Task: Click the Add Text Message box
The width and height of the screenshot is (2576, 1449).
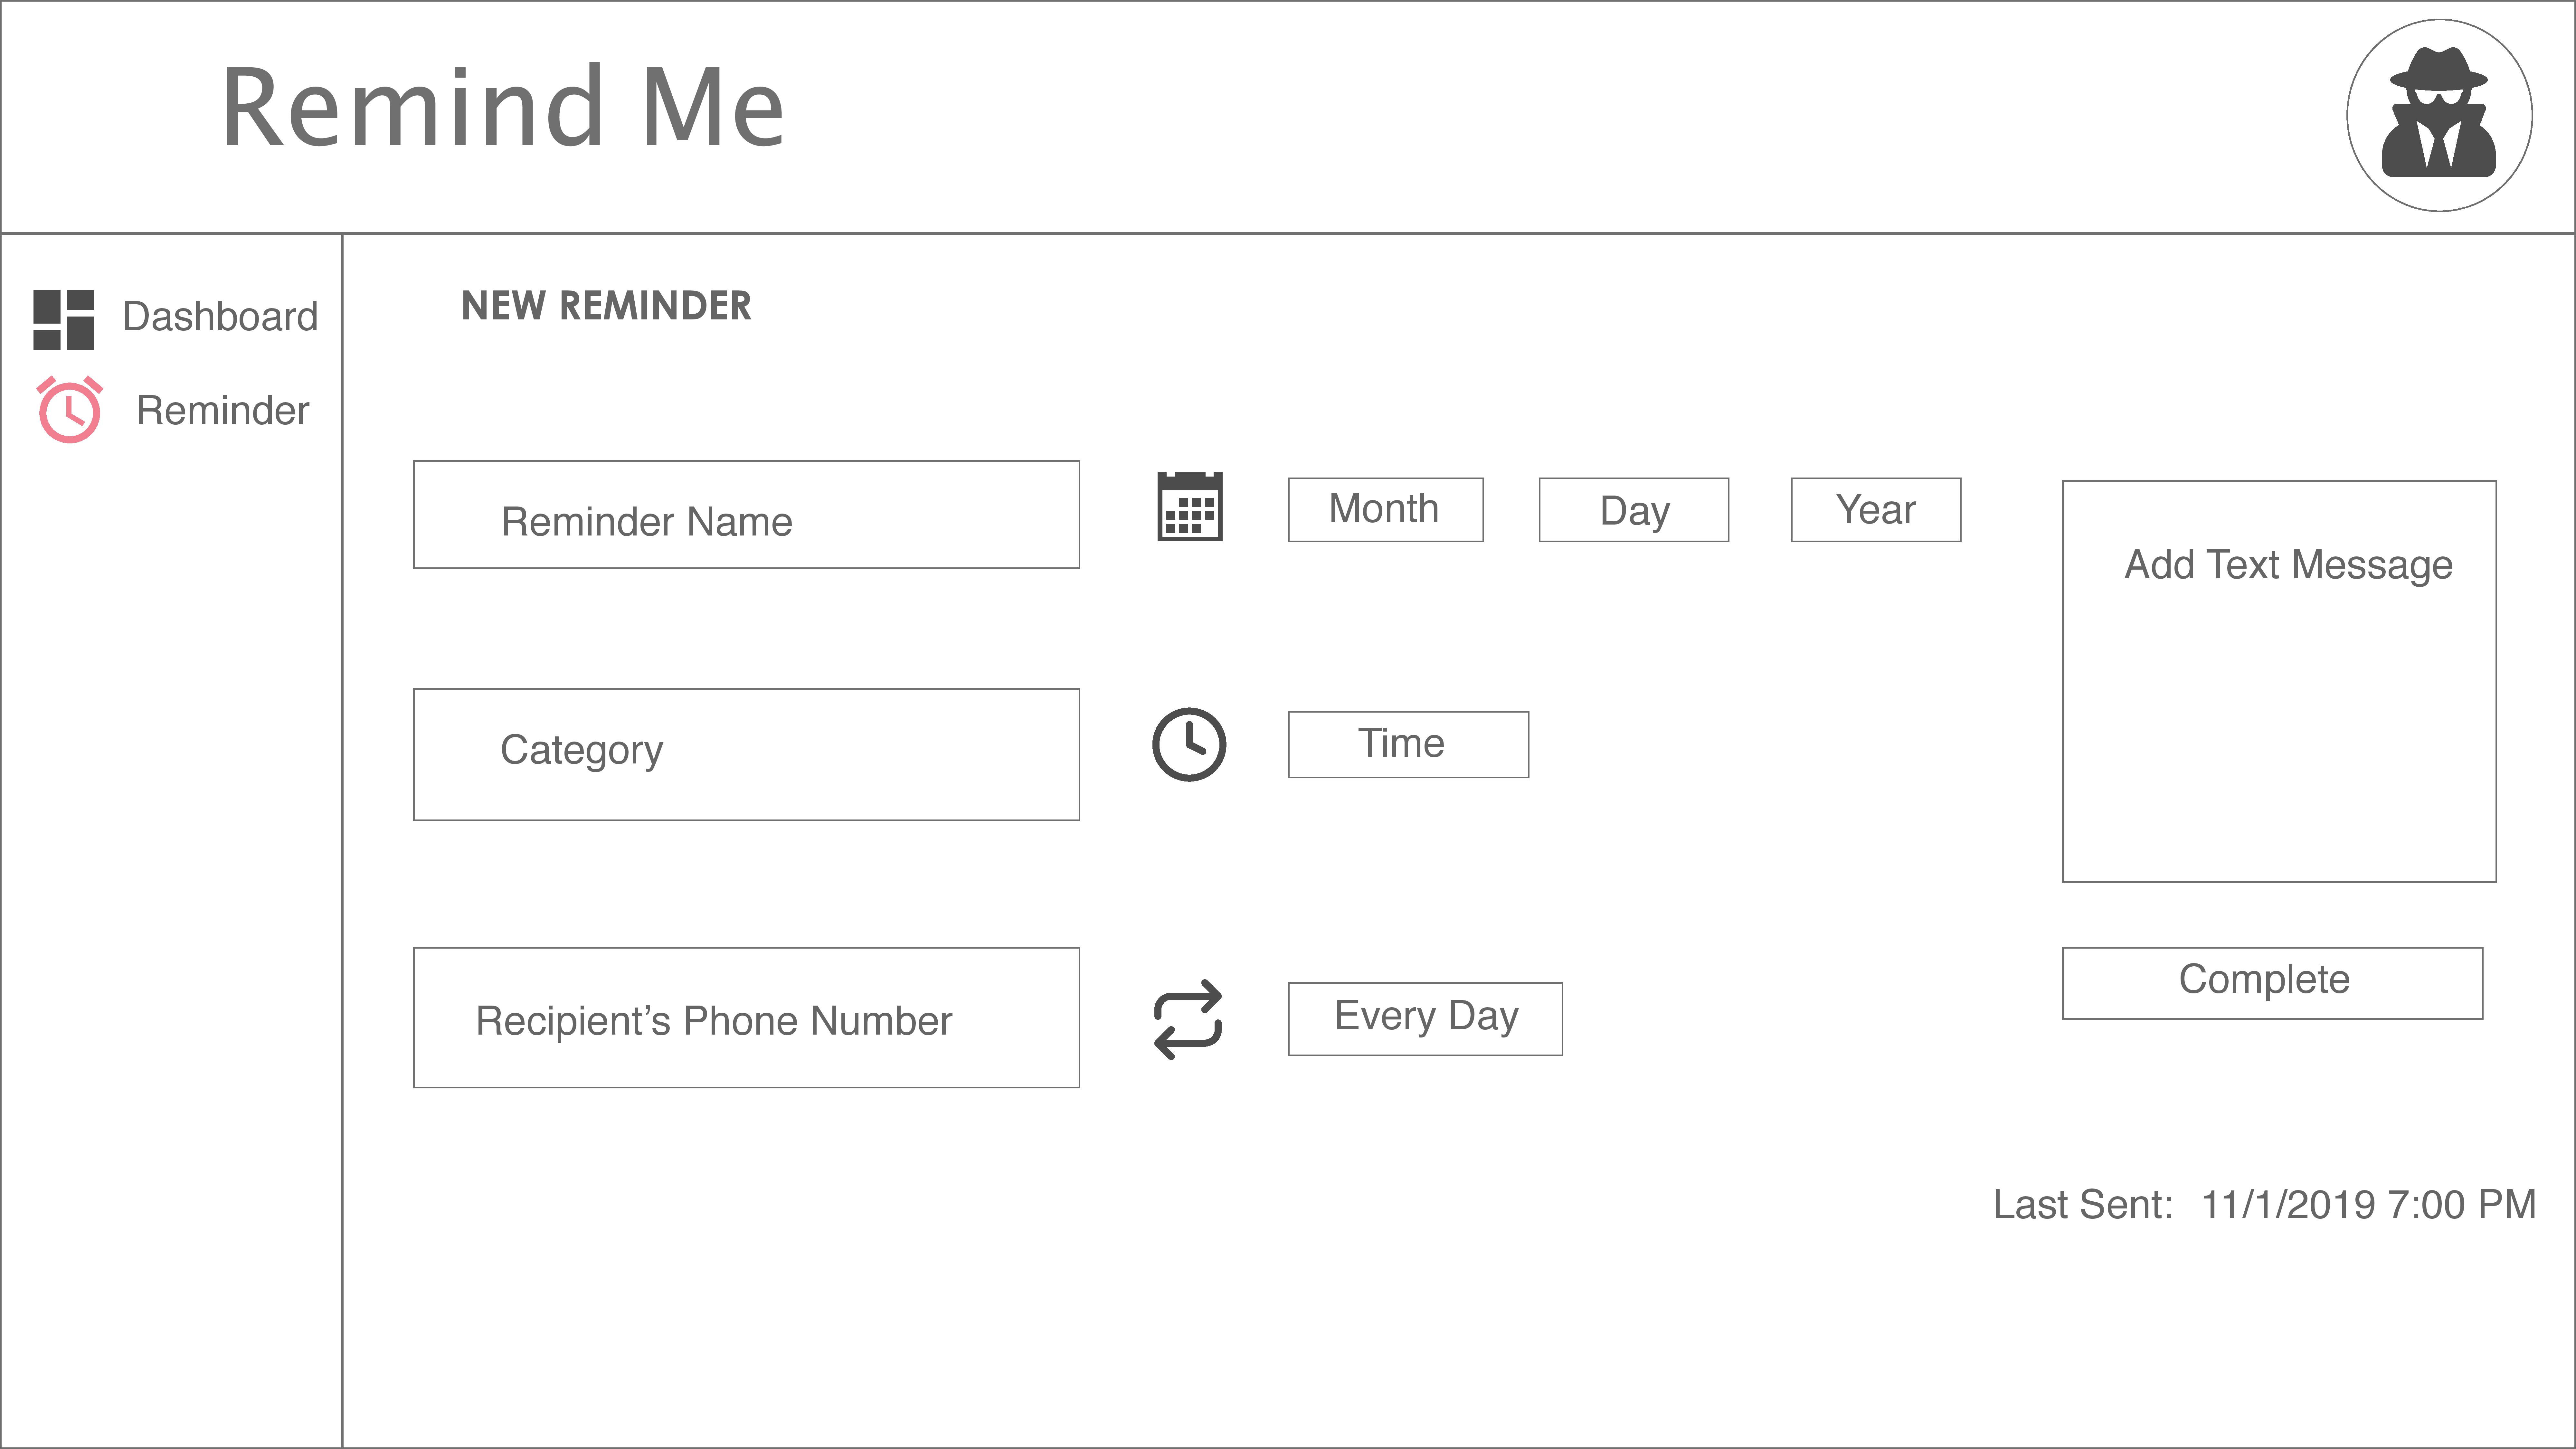Action: pos(2279,681)
